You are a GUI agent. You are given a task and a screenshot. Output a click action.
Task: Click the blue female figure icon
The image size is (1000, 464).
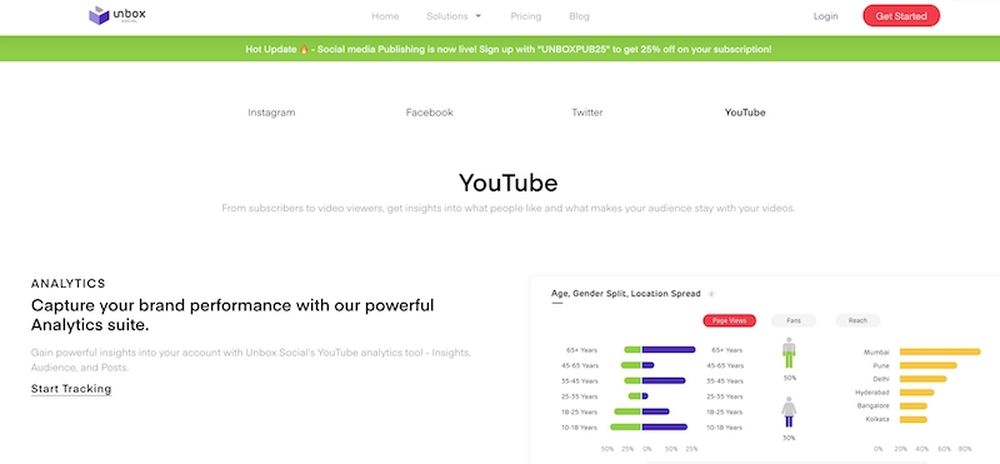pos(789,412)
